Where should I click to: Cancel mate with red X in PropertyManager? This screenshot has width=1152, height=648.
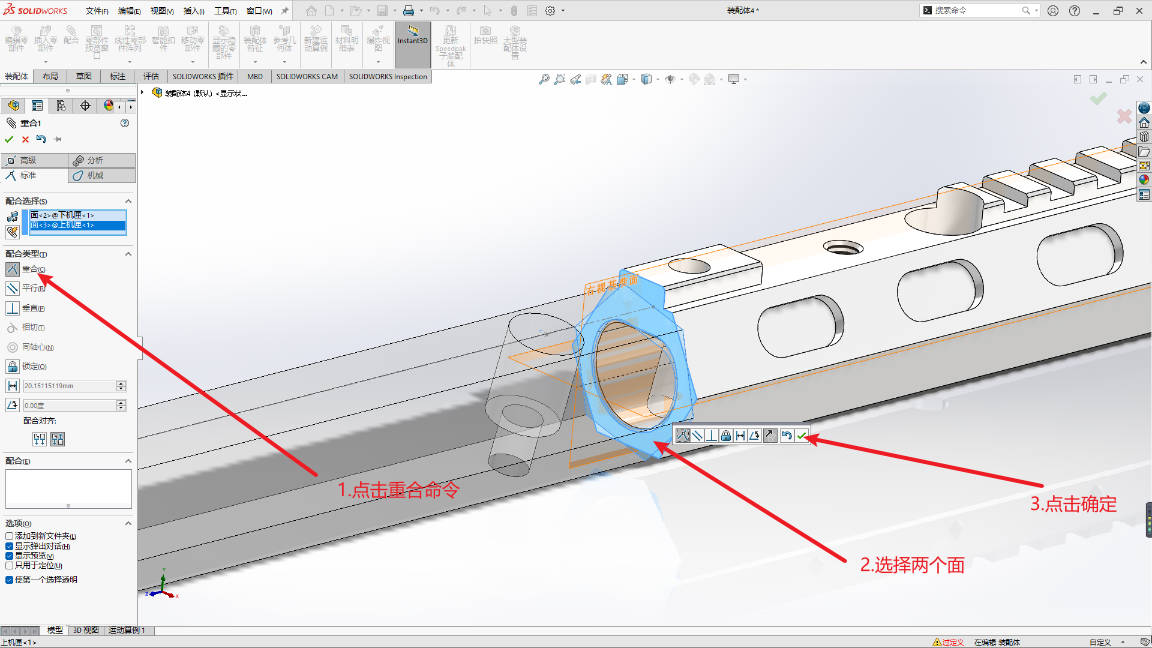[25, 139]
